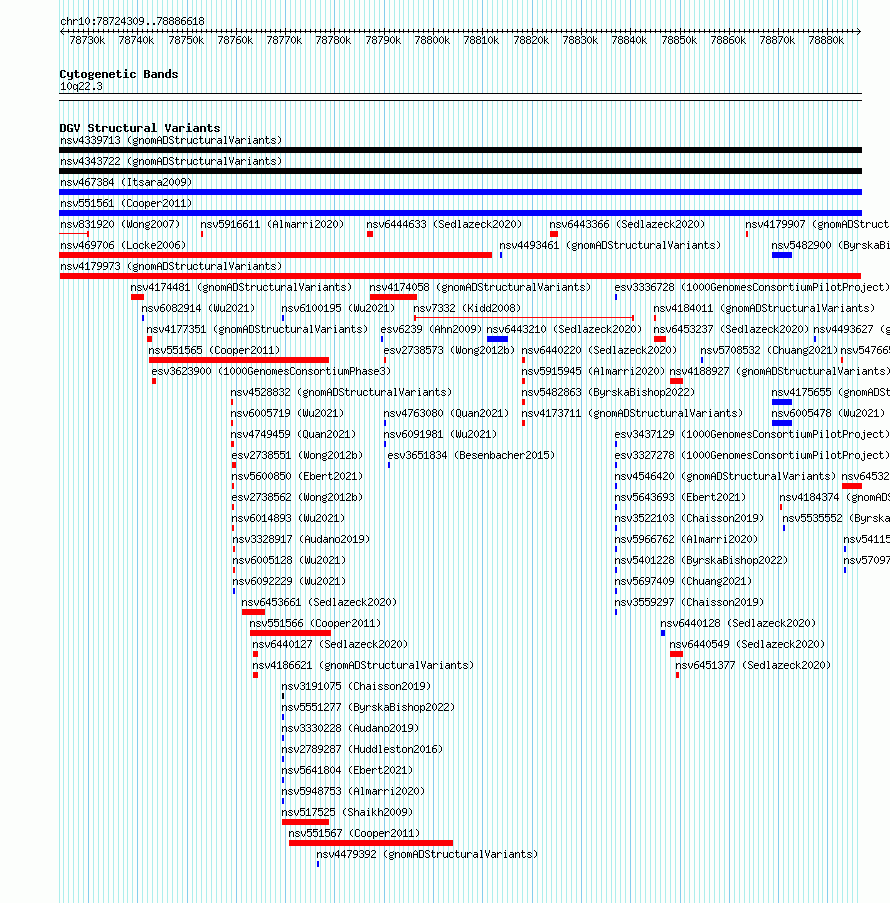This screenshot has width=890, height=903.
Task: Click nsv6005128 (Wu2021) label
Action: (289, 561)
